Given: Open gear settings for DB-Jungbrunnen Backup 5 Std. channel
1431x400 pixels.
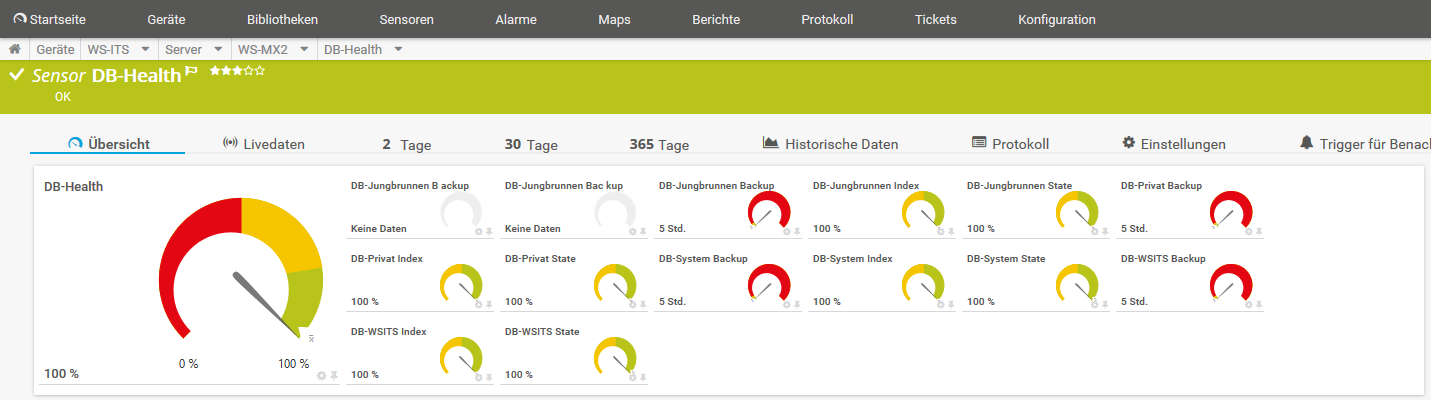Looking at the screenshot, I should coord(786,231).
